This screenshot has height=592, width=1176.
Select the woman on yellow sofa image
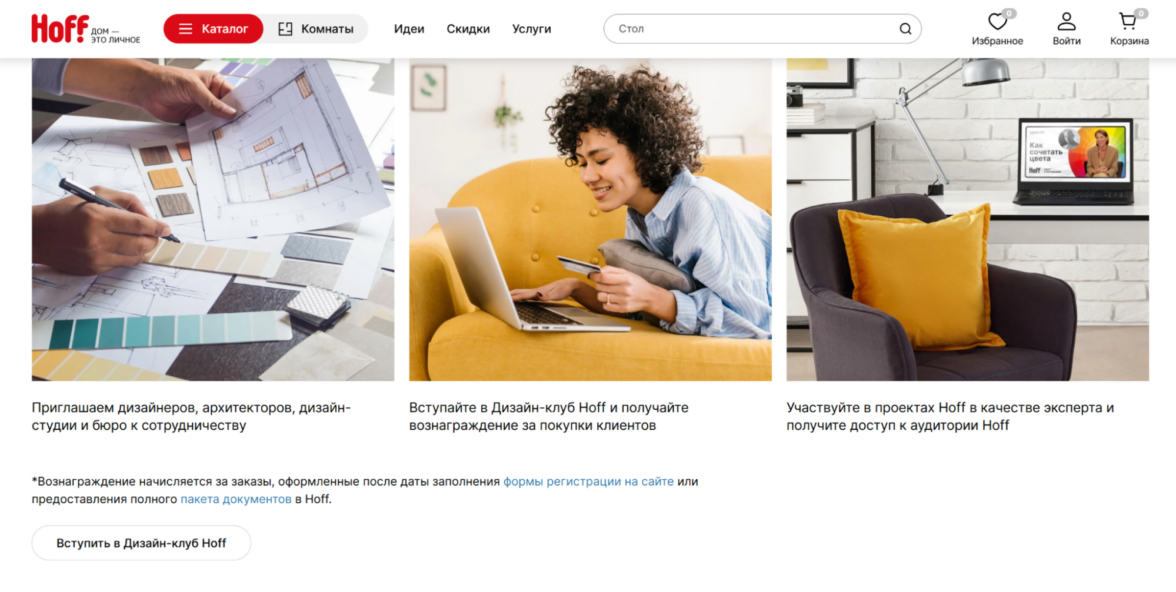pyautogui.click(x=590, y=219)
